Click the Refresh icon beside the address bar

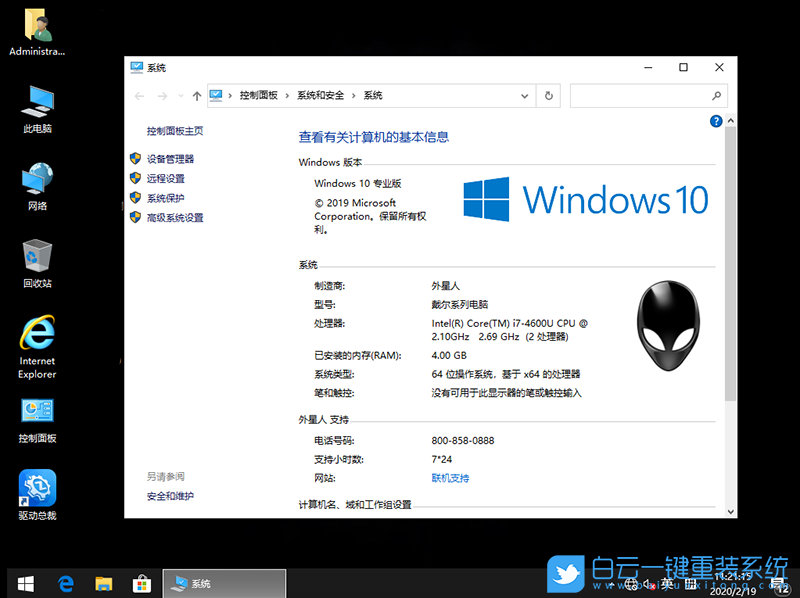click(x=548, y=96)
